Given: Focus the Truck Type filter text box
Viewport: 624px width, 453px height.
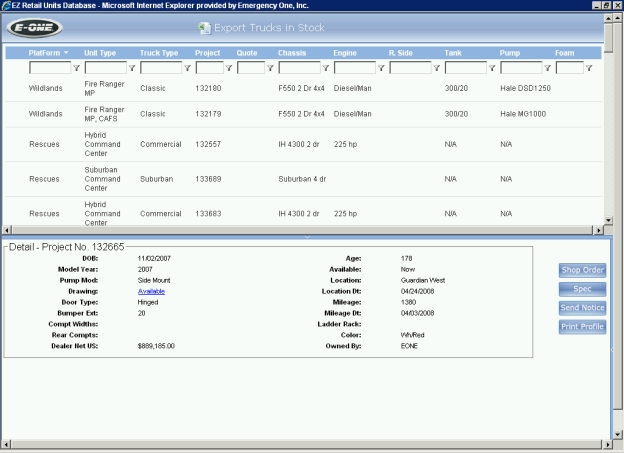Looking at the screenshot, I should (x=161, y=68).
